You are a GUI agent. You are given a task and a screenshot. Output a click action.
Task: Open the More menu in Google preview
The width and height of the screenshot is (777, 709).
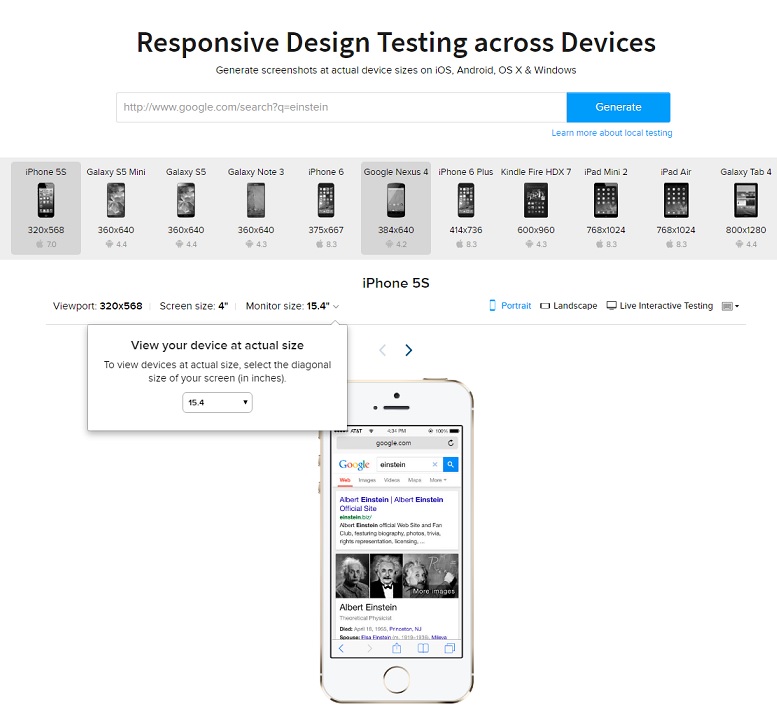coord(438,480)
